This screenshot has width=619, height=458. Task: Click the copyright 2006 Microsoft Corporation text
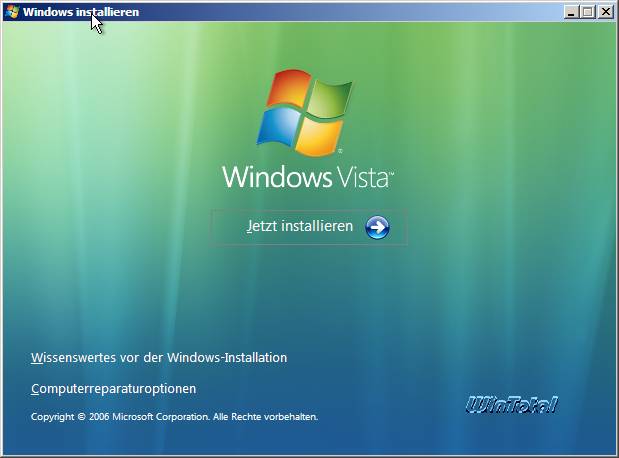[x=174, y=417]
